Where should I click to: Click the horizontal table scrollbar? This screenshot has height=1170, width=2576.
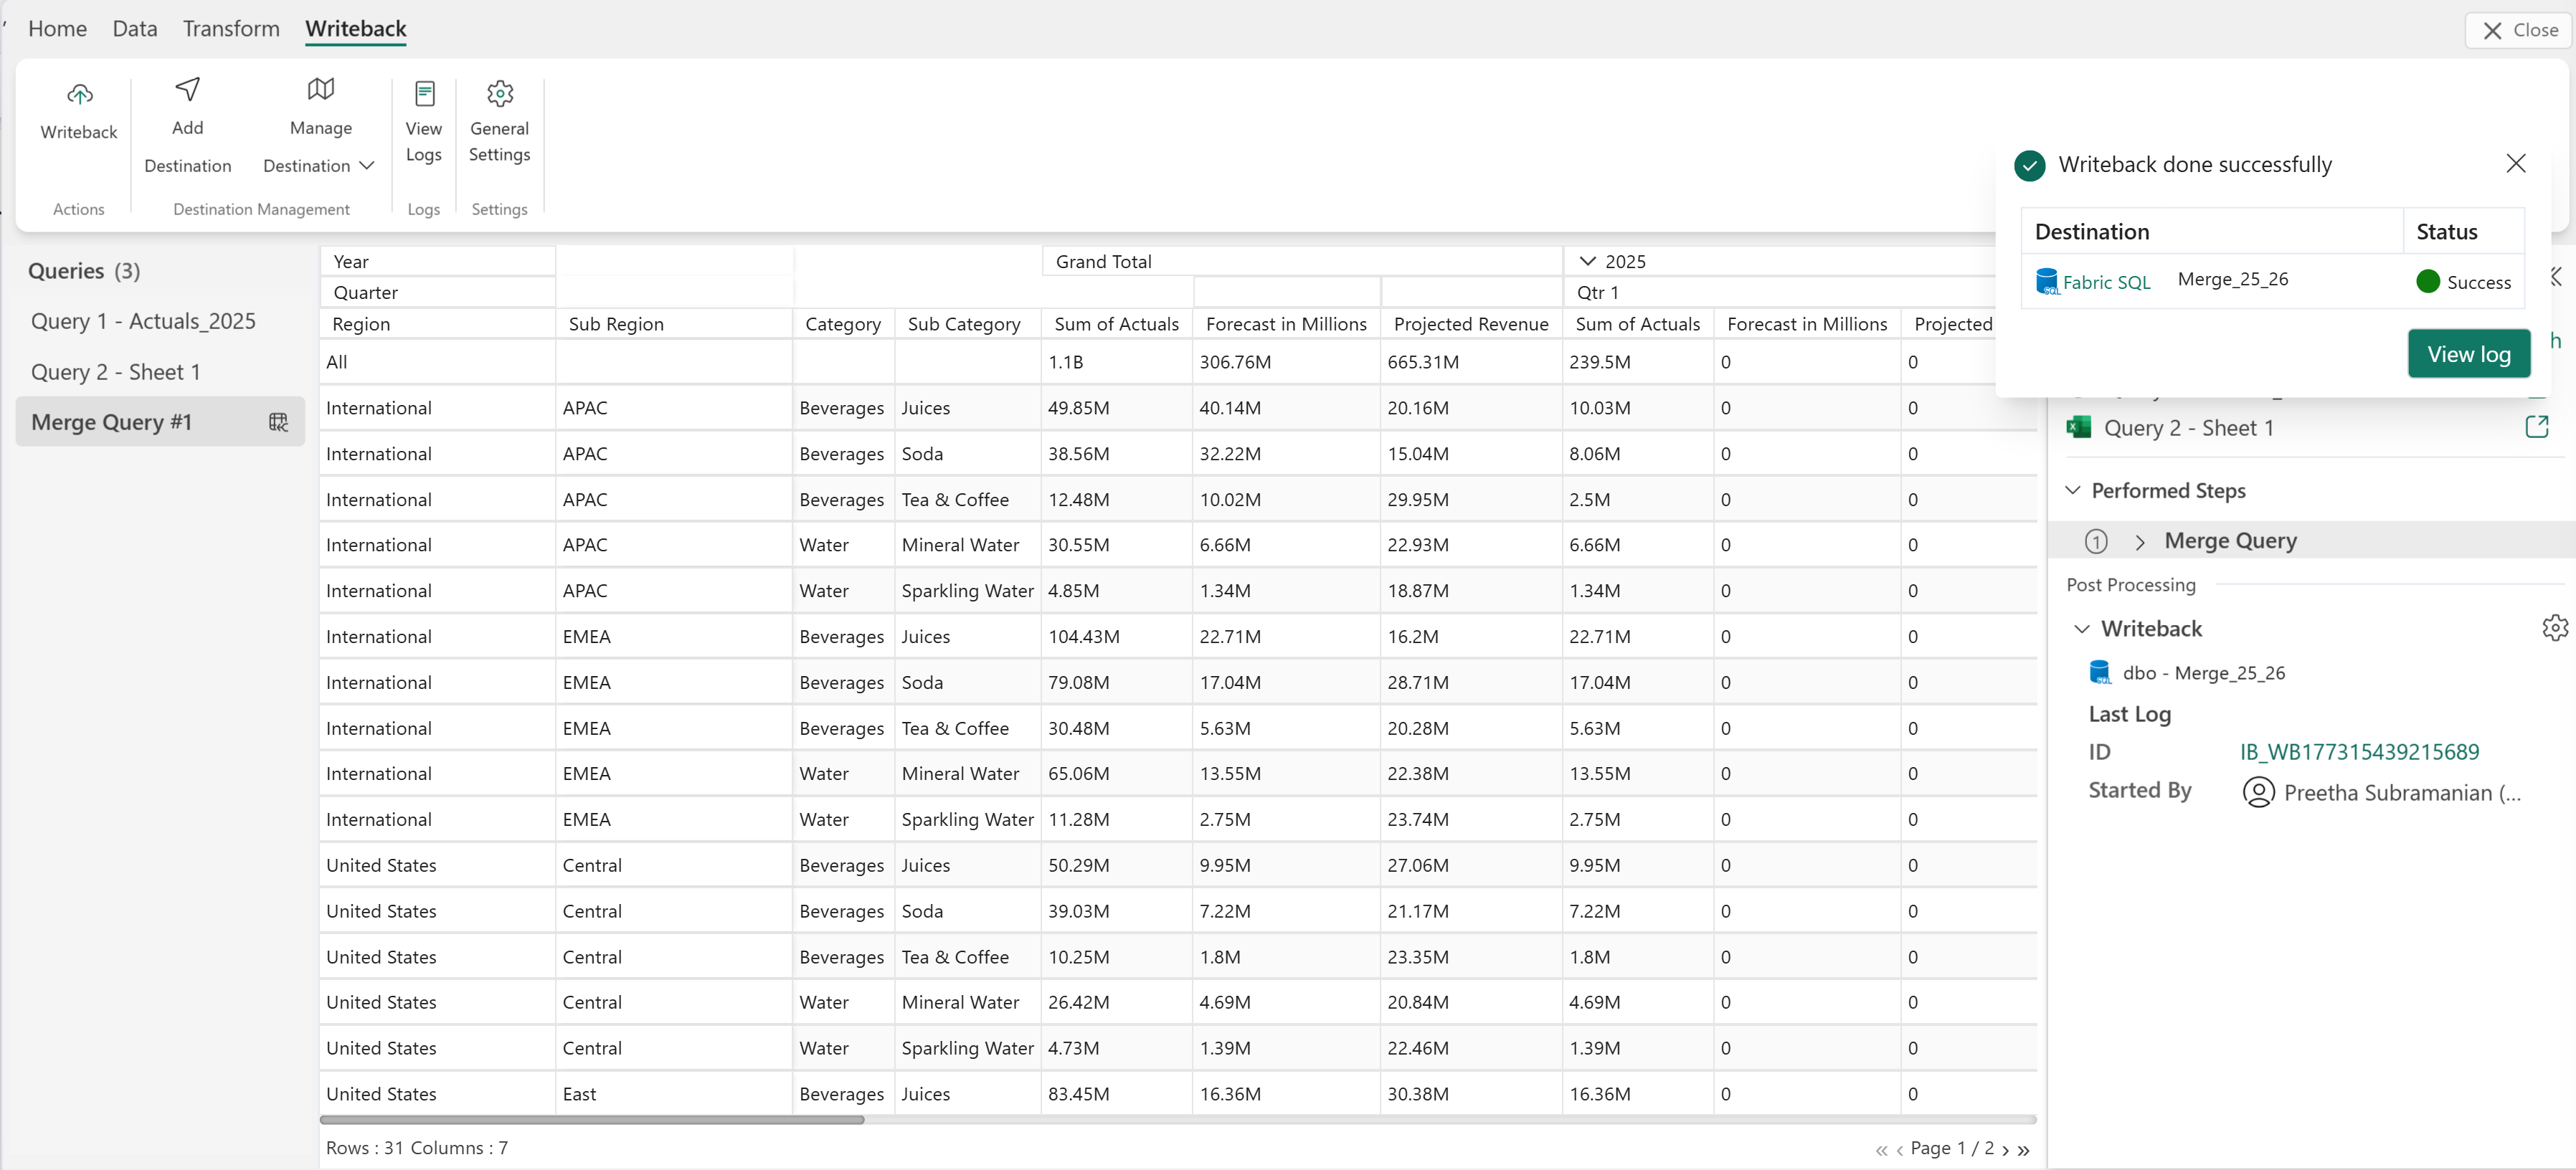(x=592, y=1120)
